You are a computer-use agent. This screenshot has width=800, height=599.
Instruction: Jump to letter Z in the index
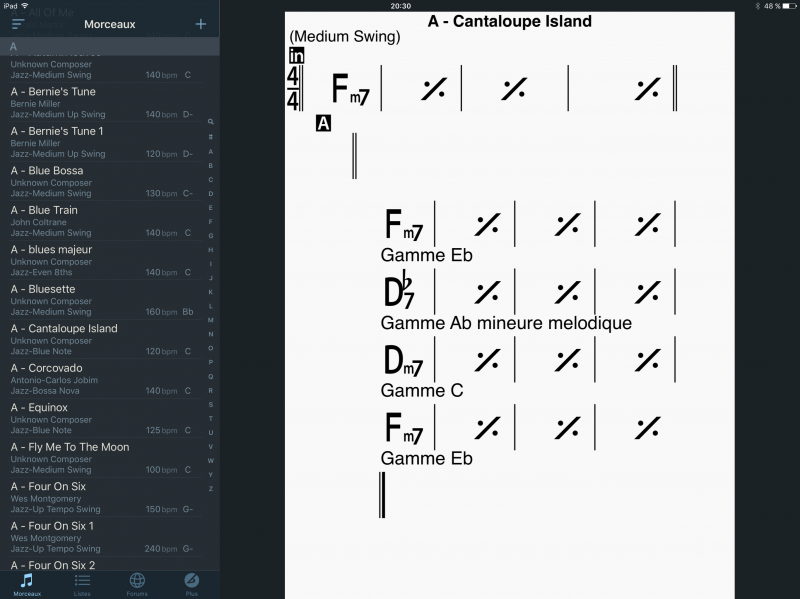(211, 489)
